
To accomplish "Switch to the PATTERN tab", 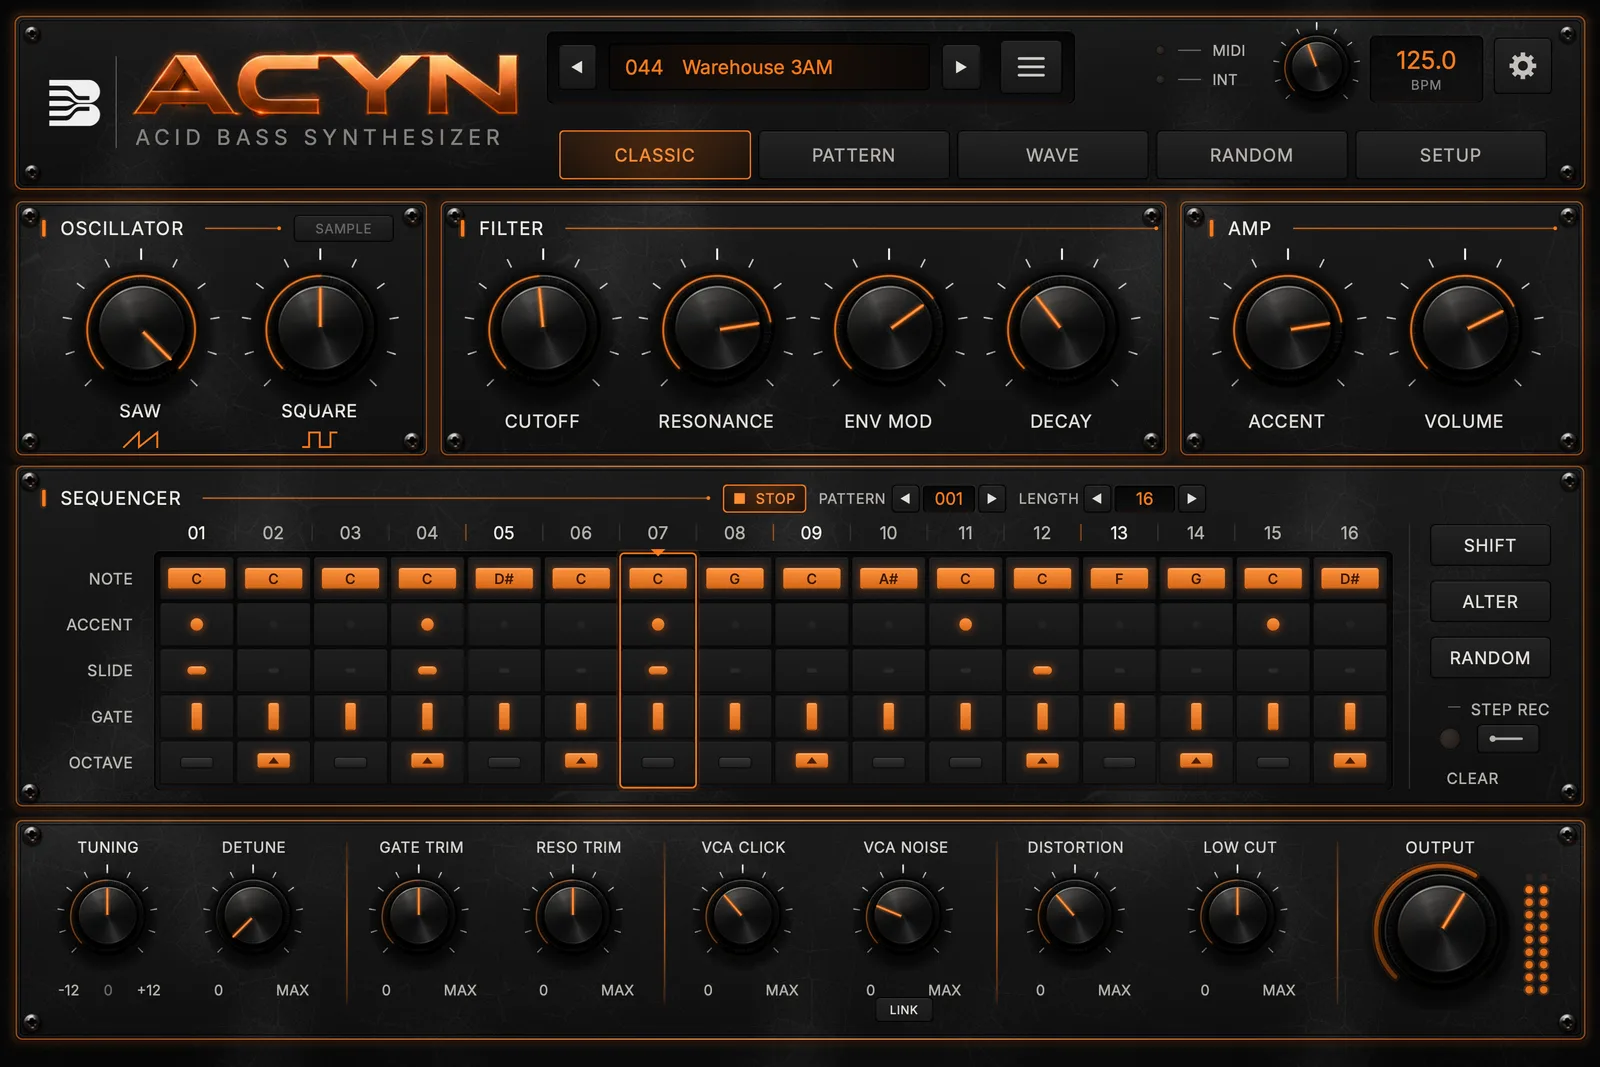I will 853,155.
